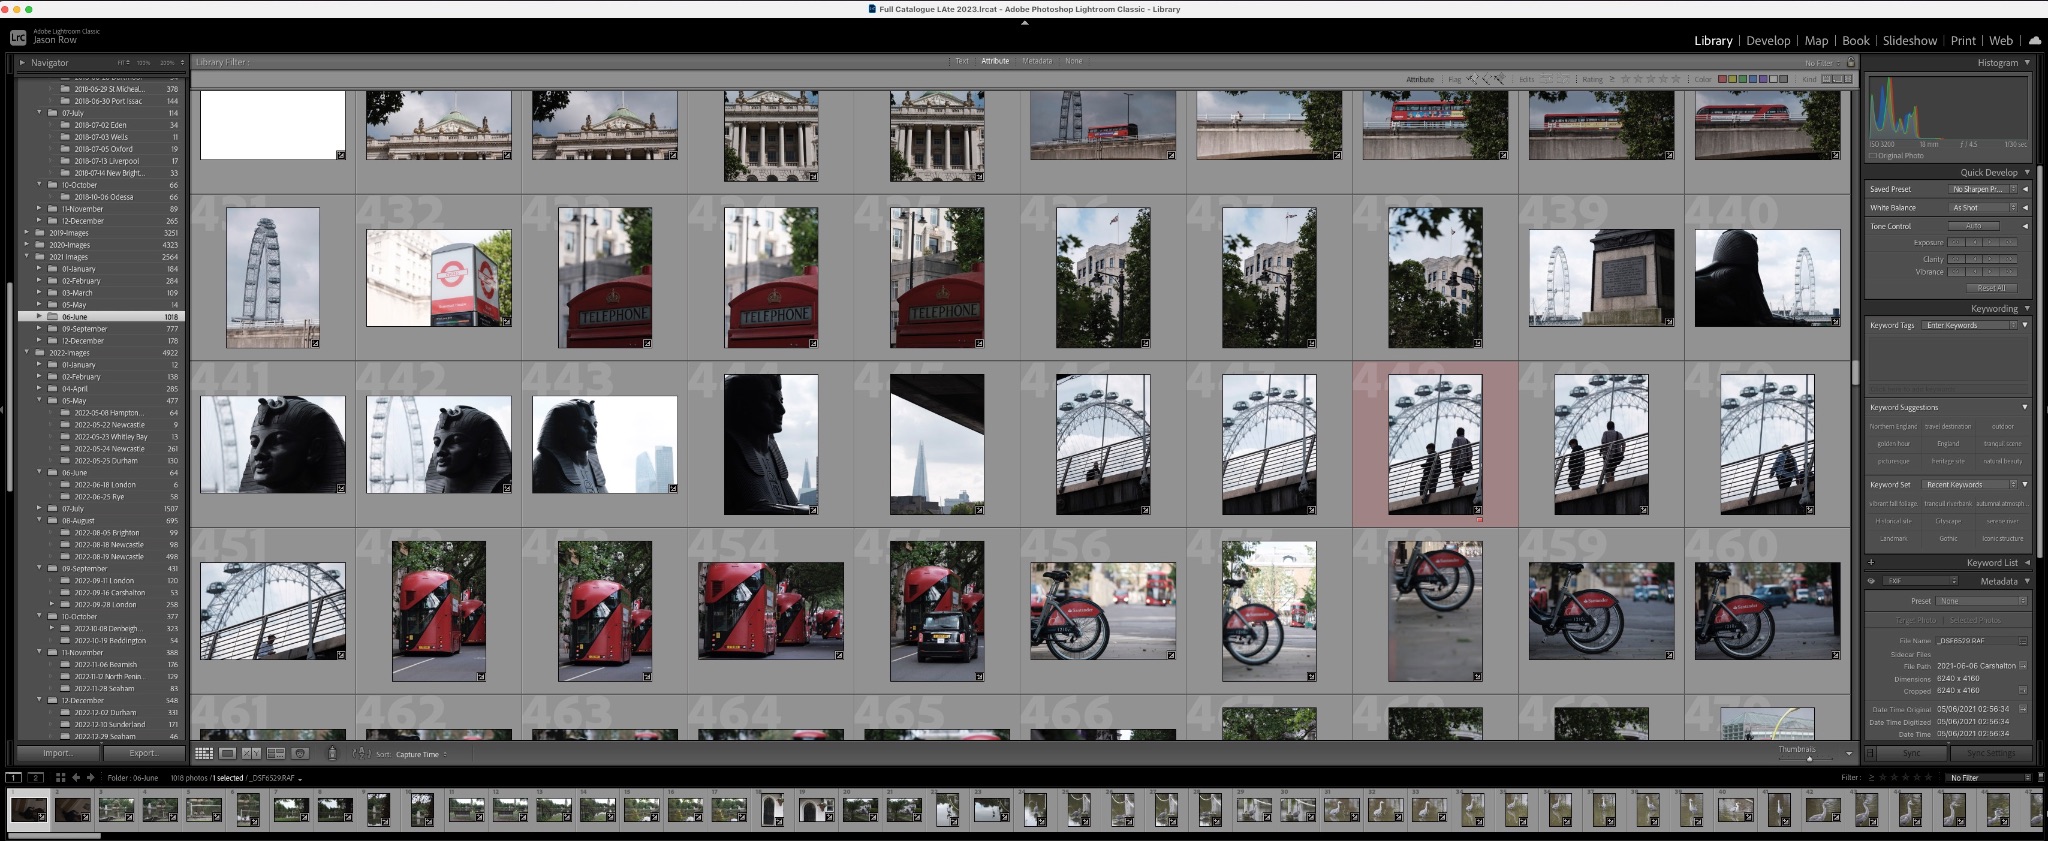The height and width of the screenshot is (841, 2048).
Task: Click the filmstrip grid shortcut icon
Action: click(61, 778)
